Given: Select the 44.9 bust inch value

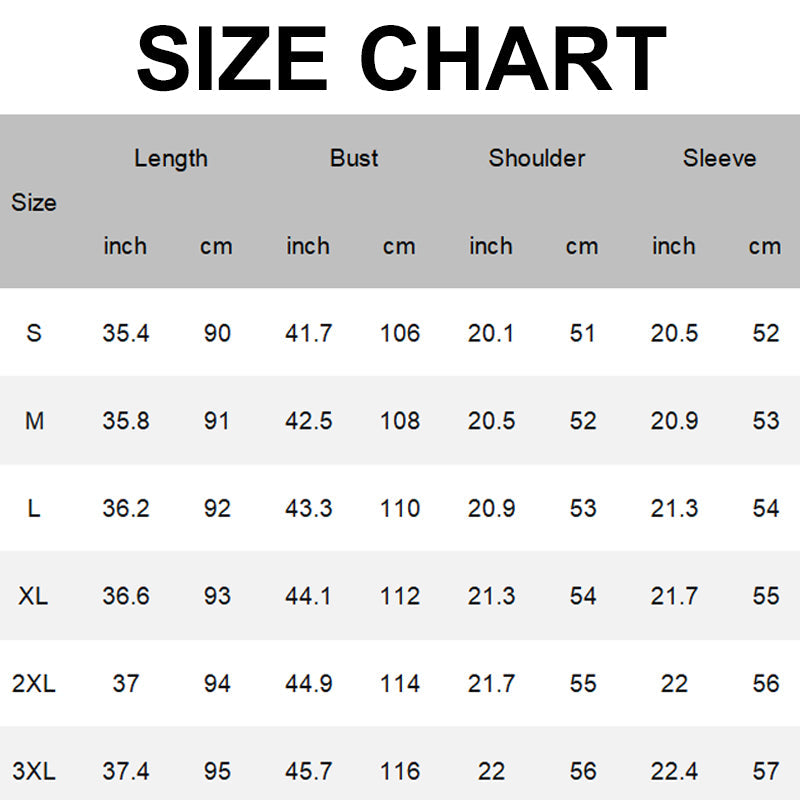Looking at the screenshot, I should [308, 684].
